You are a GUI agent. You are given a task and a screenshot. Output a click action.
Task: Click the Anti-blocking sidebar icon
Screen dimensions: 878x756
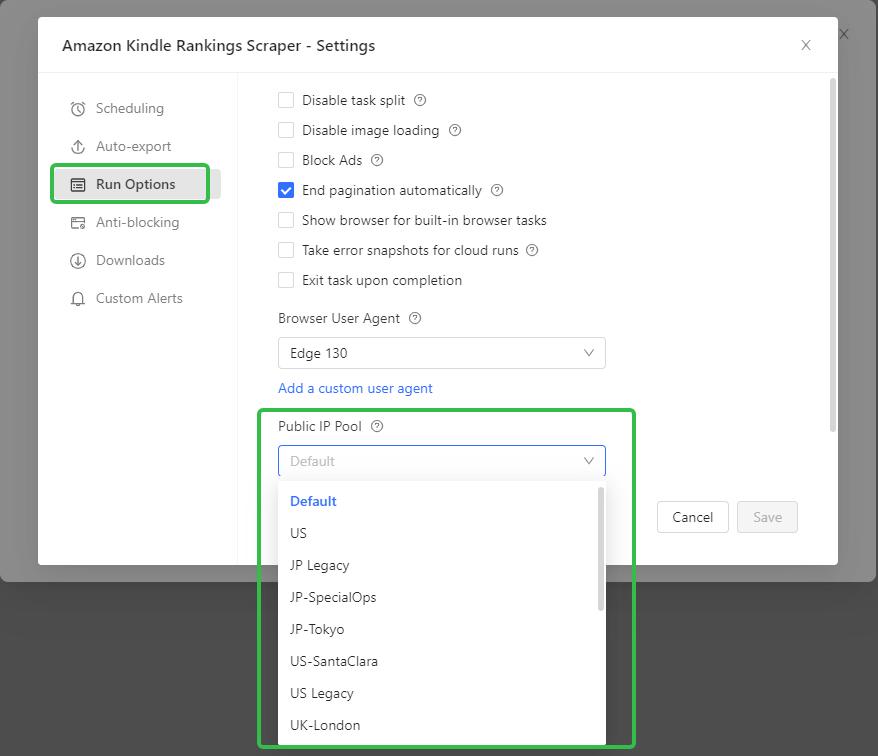78,223
